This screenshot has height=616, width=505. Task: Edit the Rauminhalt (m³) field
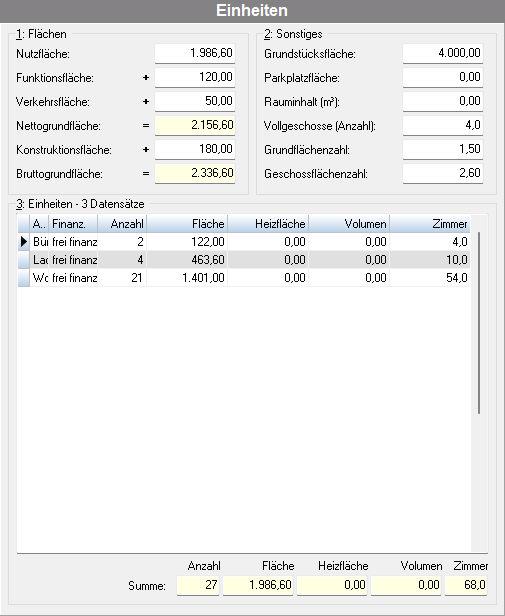point(443,101)
